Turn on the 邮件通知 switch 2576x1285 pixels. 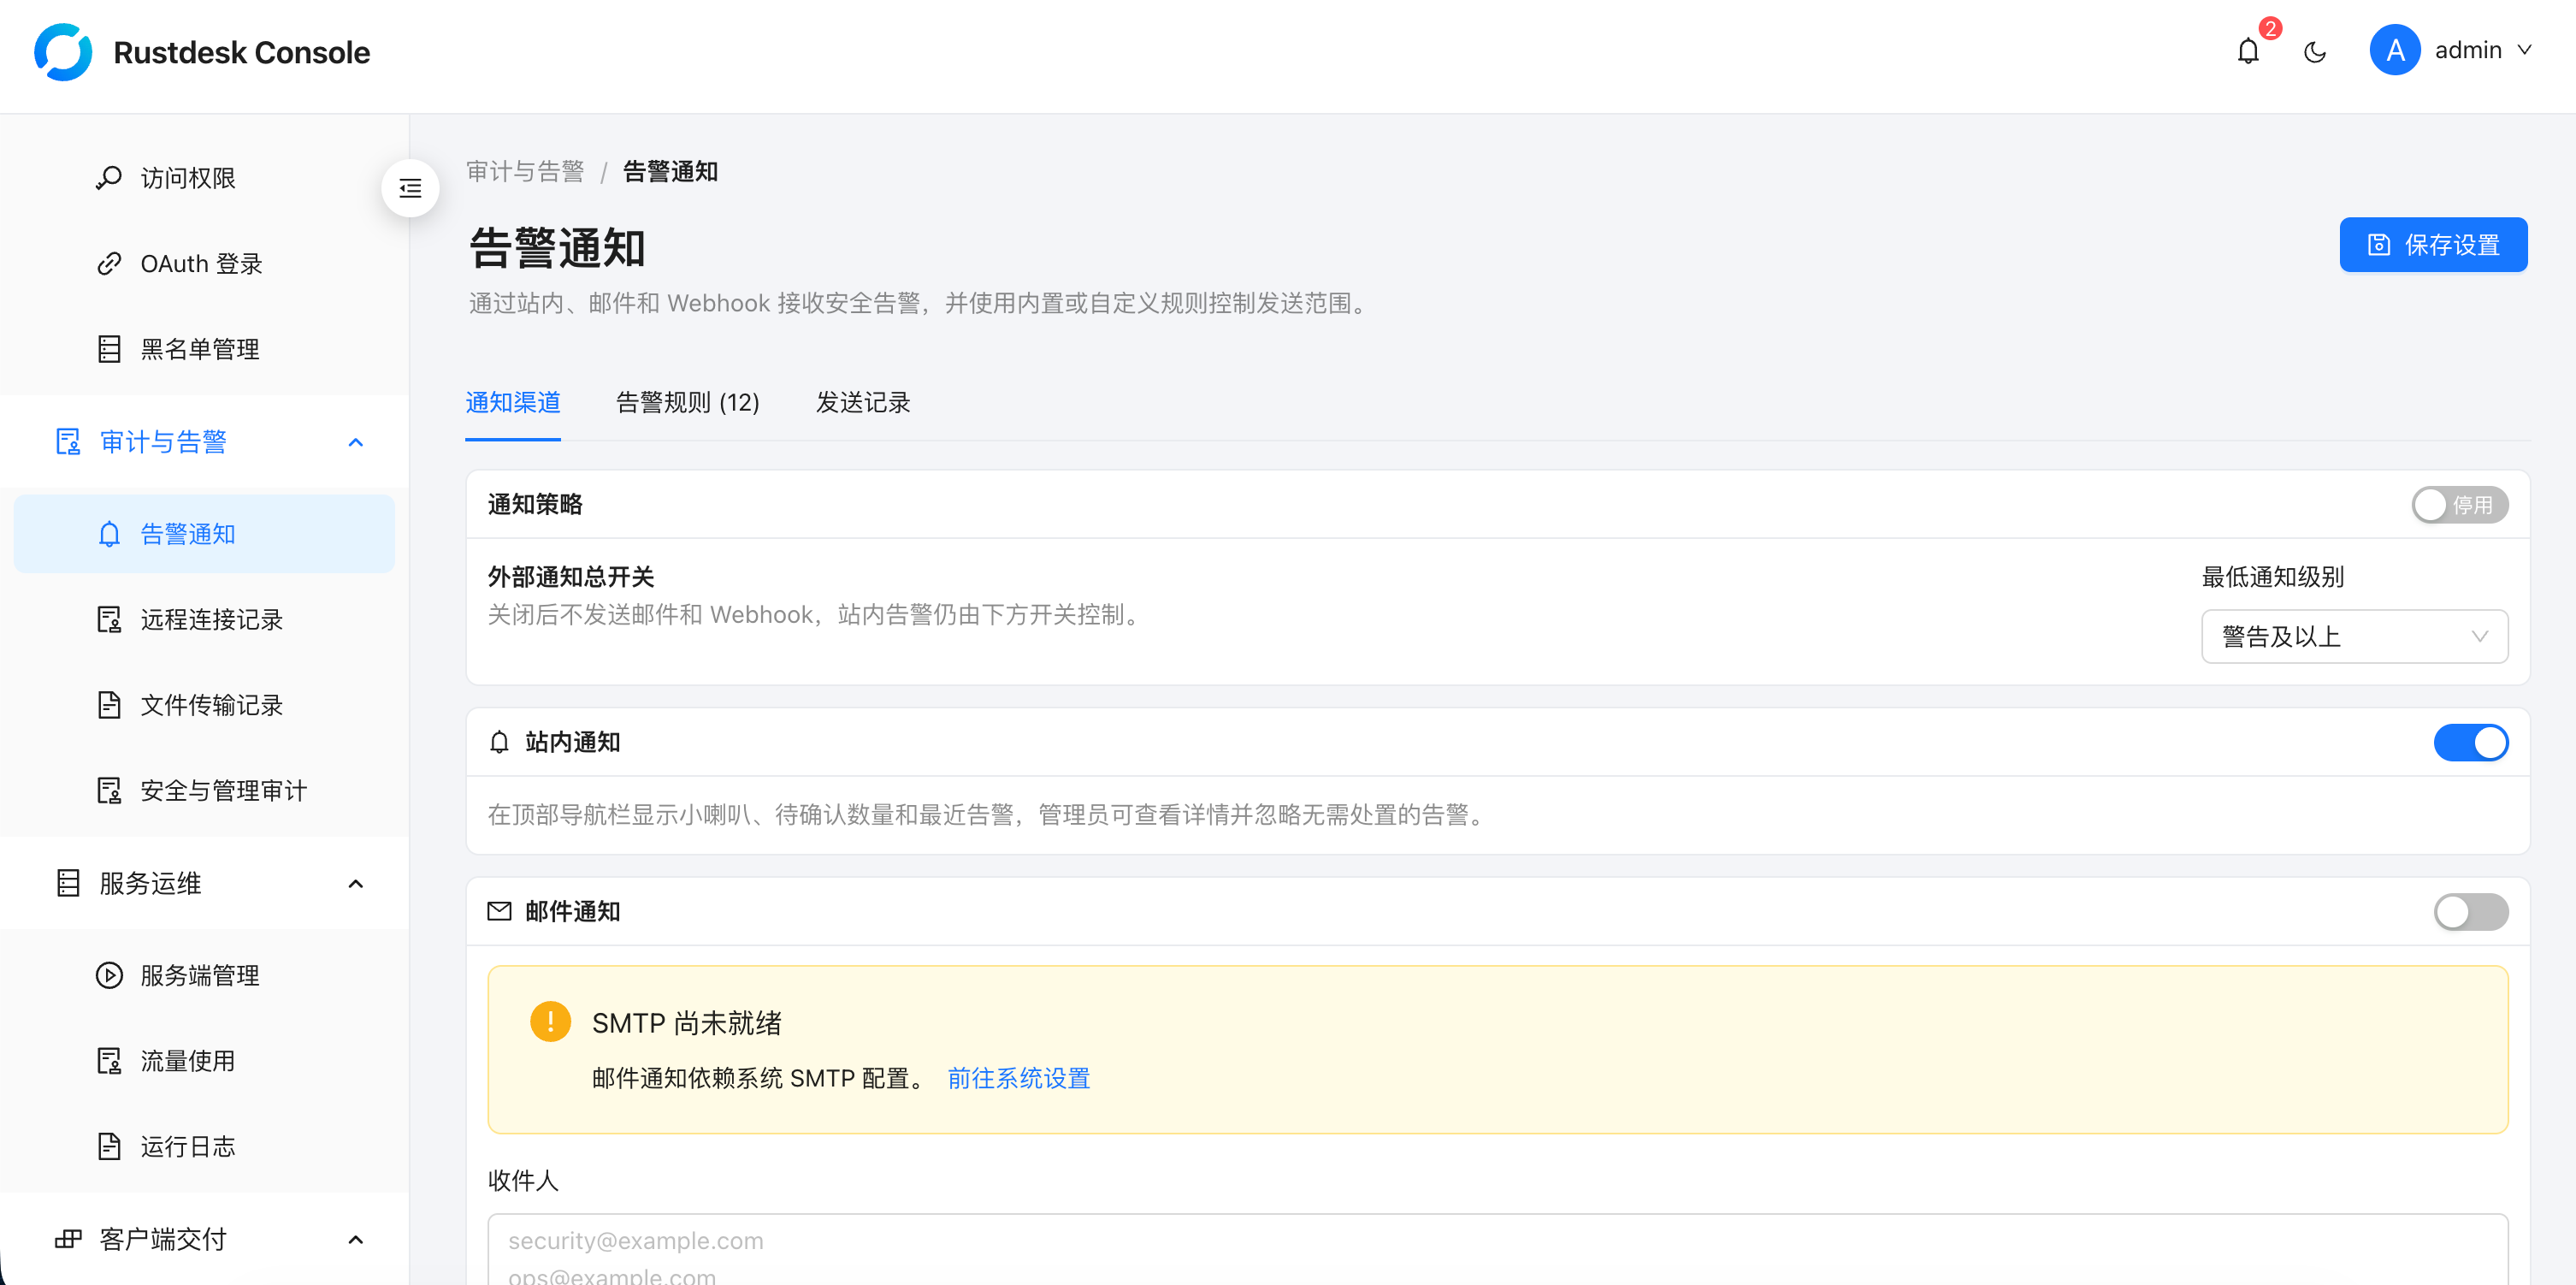(2470, 911)
